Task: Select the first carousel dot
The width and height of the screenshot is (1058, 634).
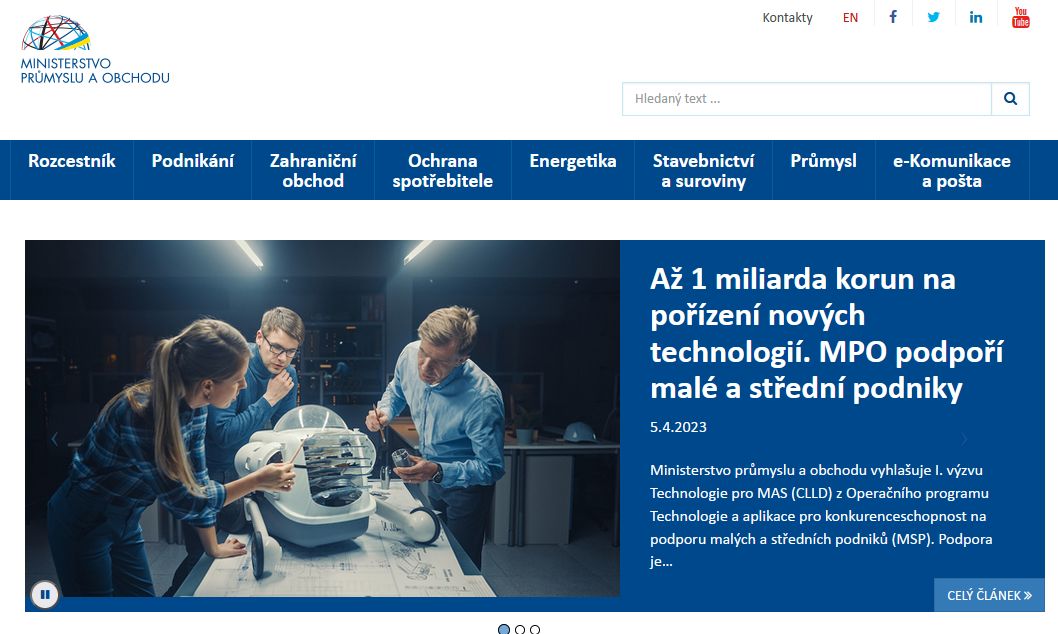Action: 503,629
